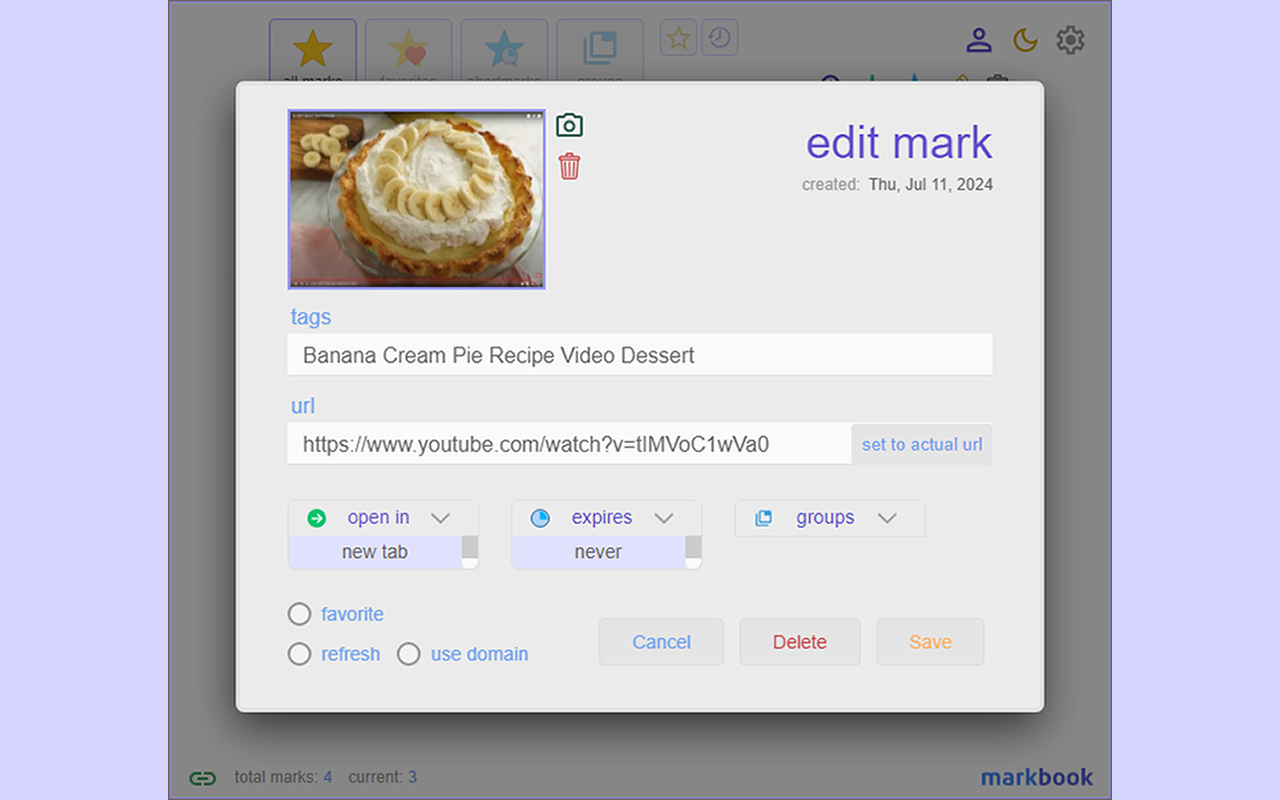Click the green link icon in the status bar
The width and height of the screenshot is (1280, 800).
[x=203, y=777]
